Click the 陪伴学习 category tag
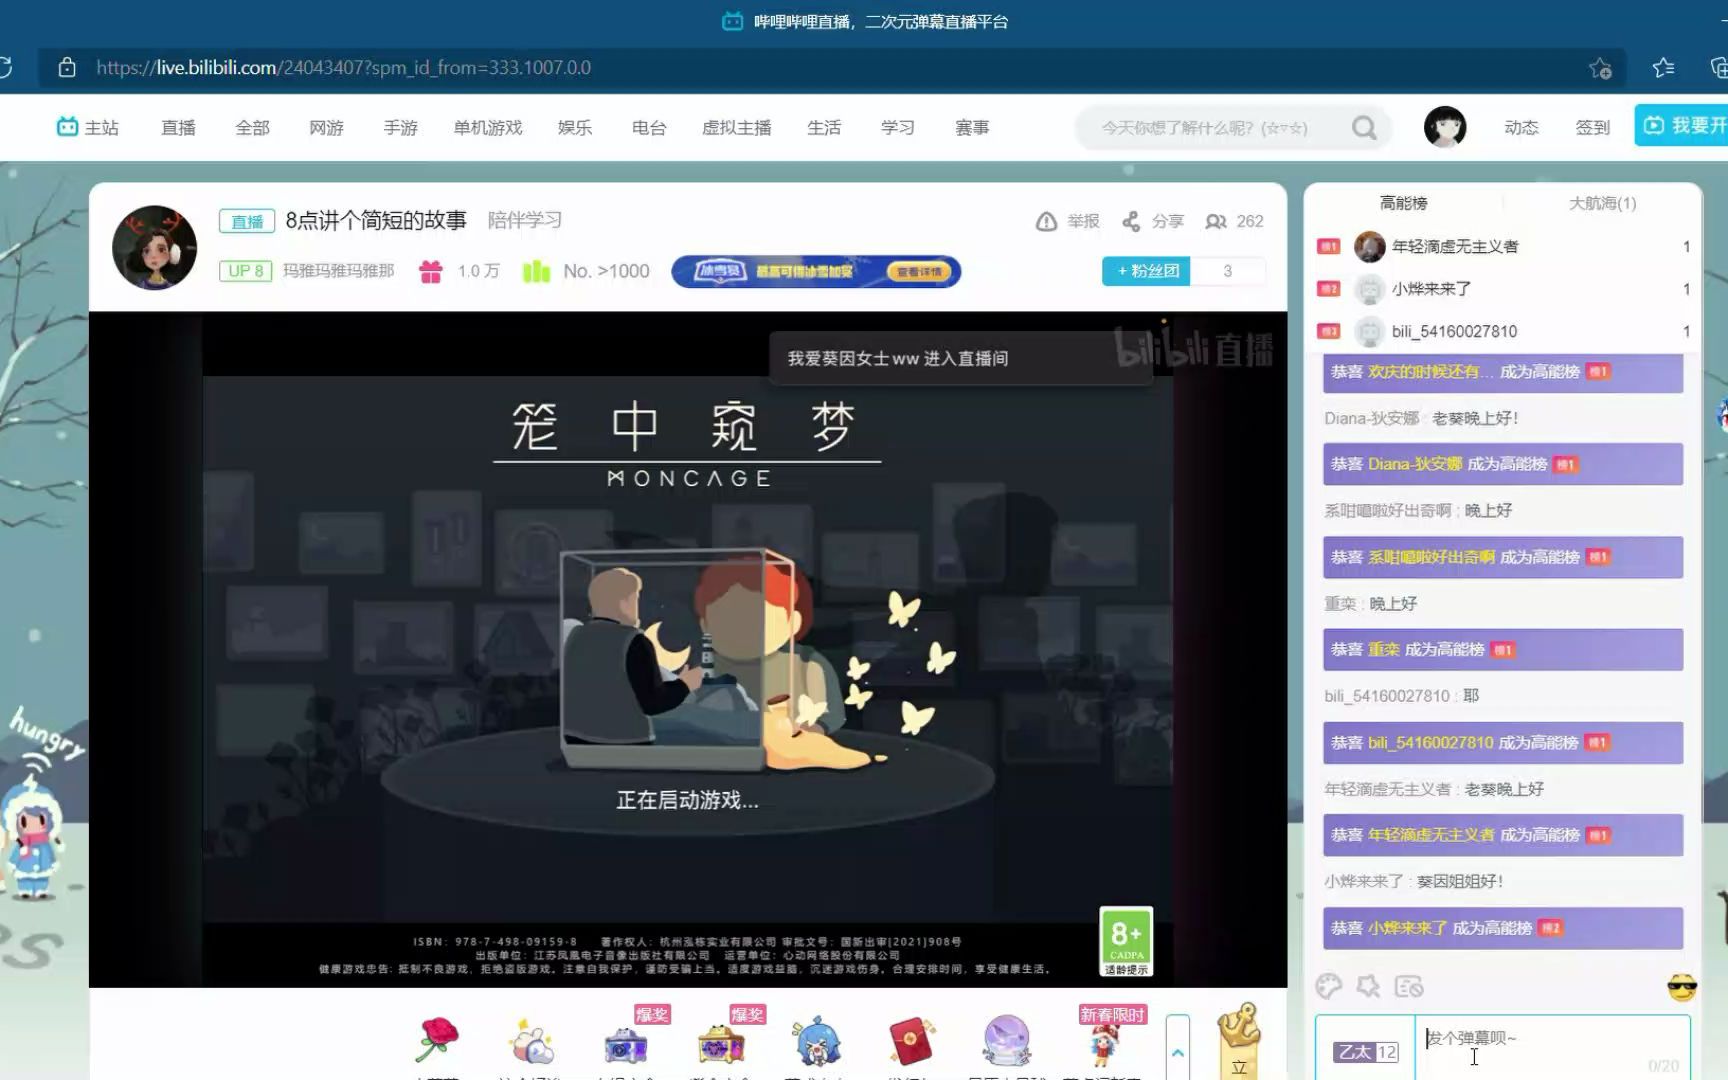 pos(525,220)
